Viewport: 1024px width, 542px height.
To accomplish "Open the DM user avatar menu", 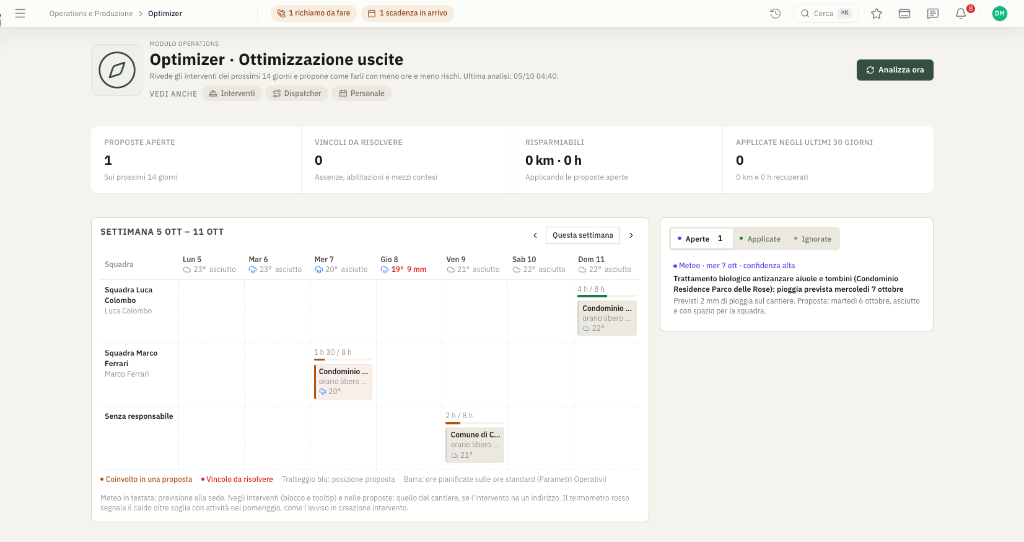I will coord(999,13).
